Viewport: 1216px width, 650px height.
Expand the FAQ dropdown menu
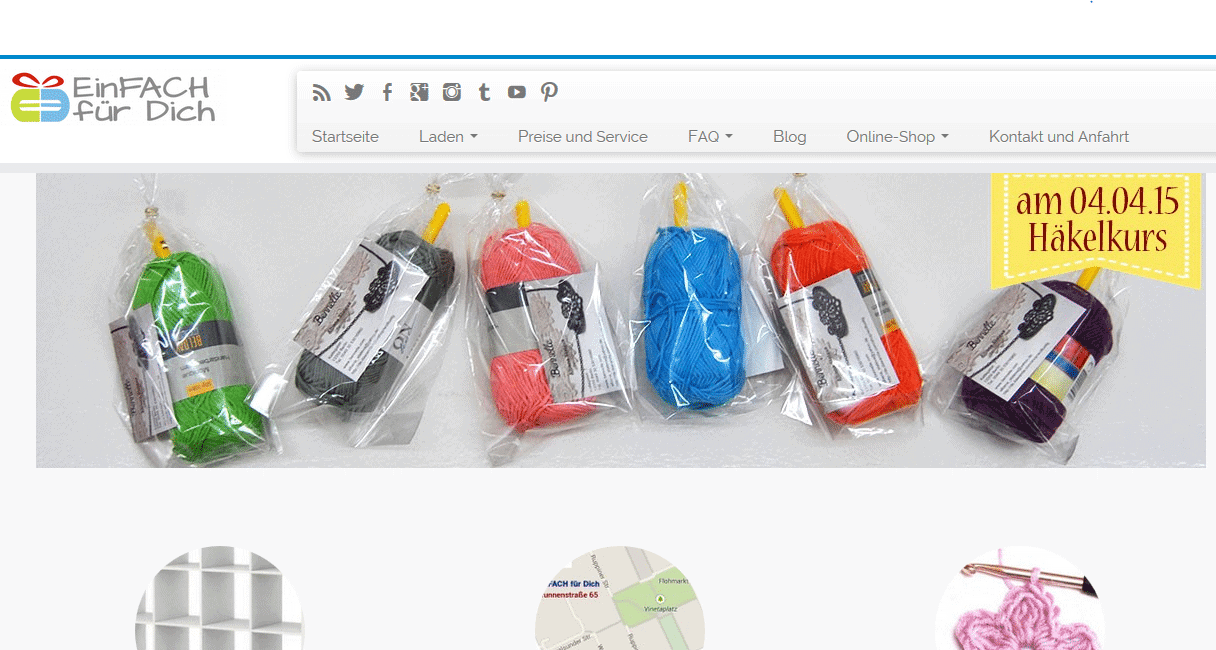(x=710, y=137)
